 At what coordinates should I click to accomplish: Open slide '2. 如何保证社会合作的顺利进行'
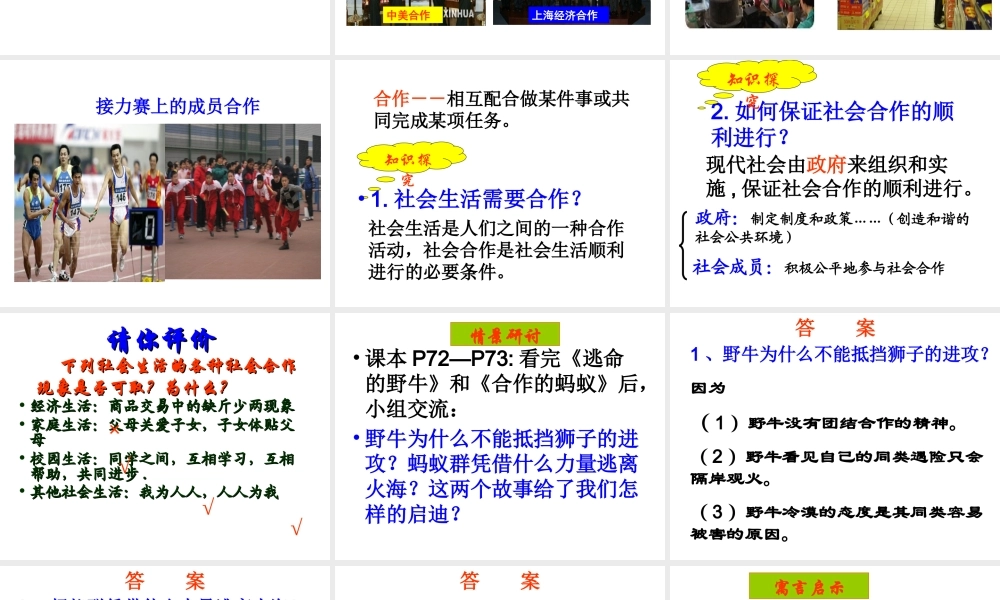pos(835,183)
